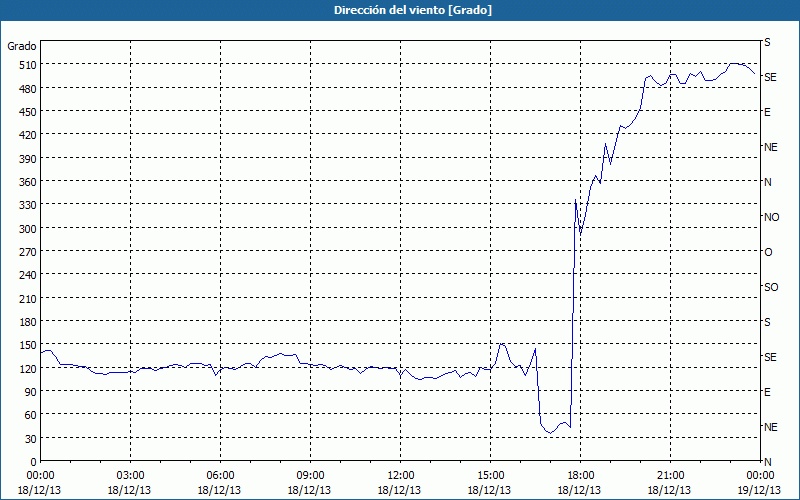This screenshot has height=500, width=800.
Task: Click the "SE" compass label nearest 135 degrees
Action: 770,357
